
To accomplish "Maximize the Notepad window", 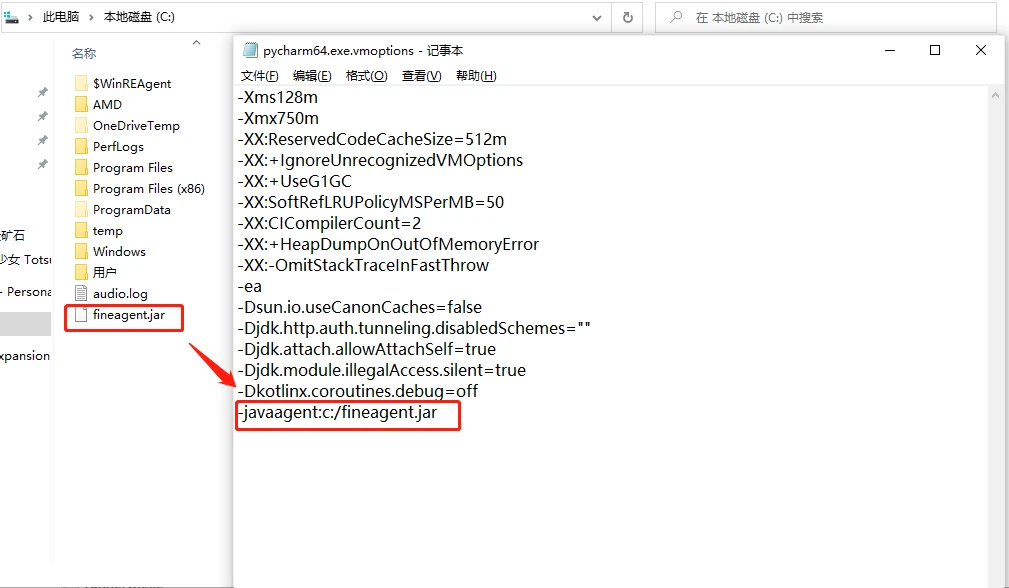I will click(x=935, y=50).
